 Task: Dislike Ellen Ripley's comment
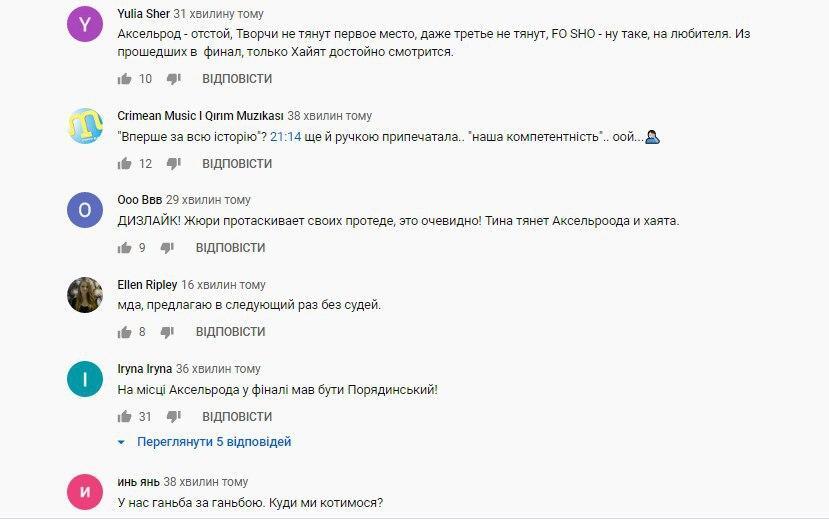click(166, 332)
